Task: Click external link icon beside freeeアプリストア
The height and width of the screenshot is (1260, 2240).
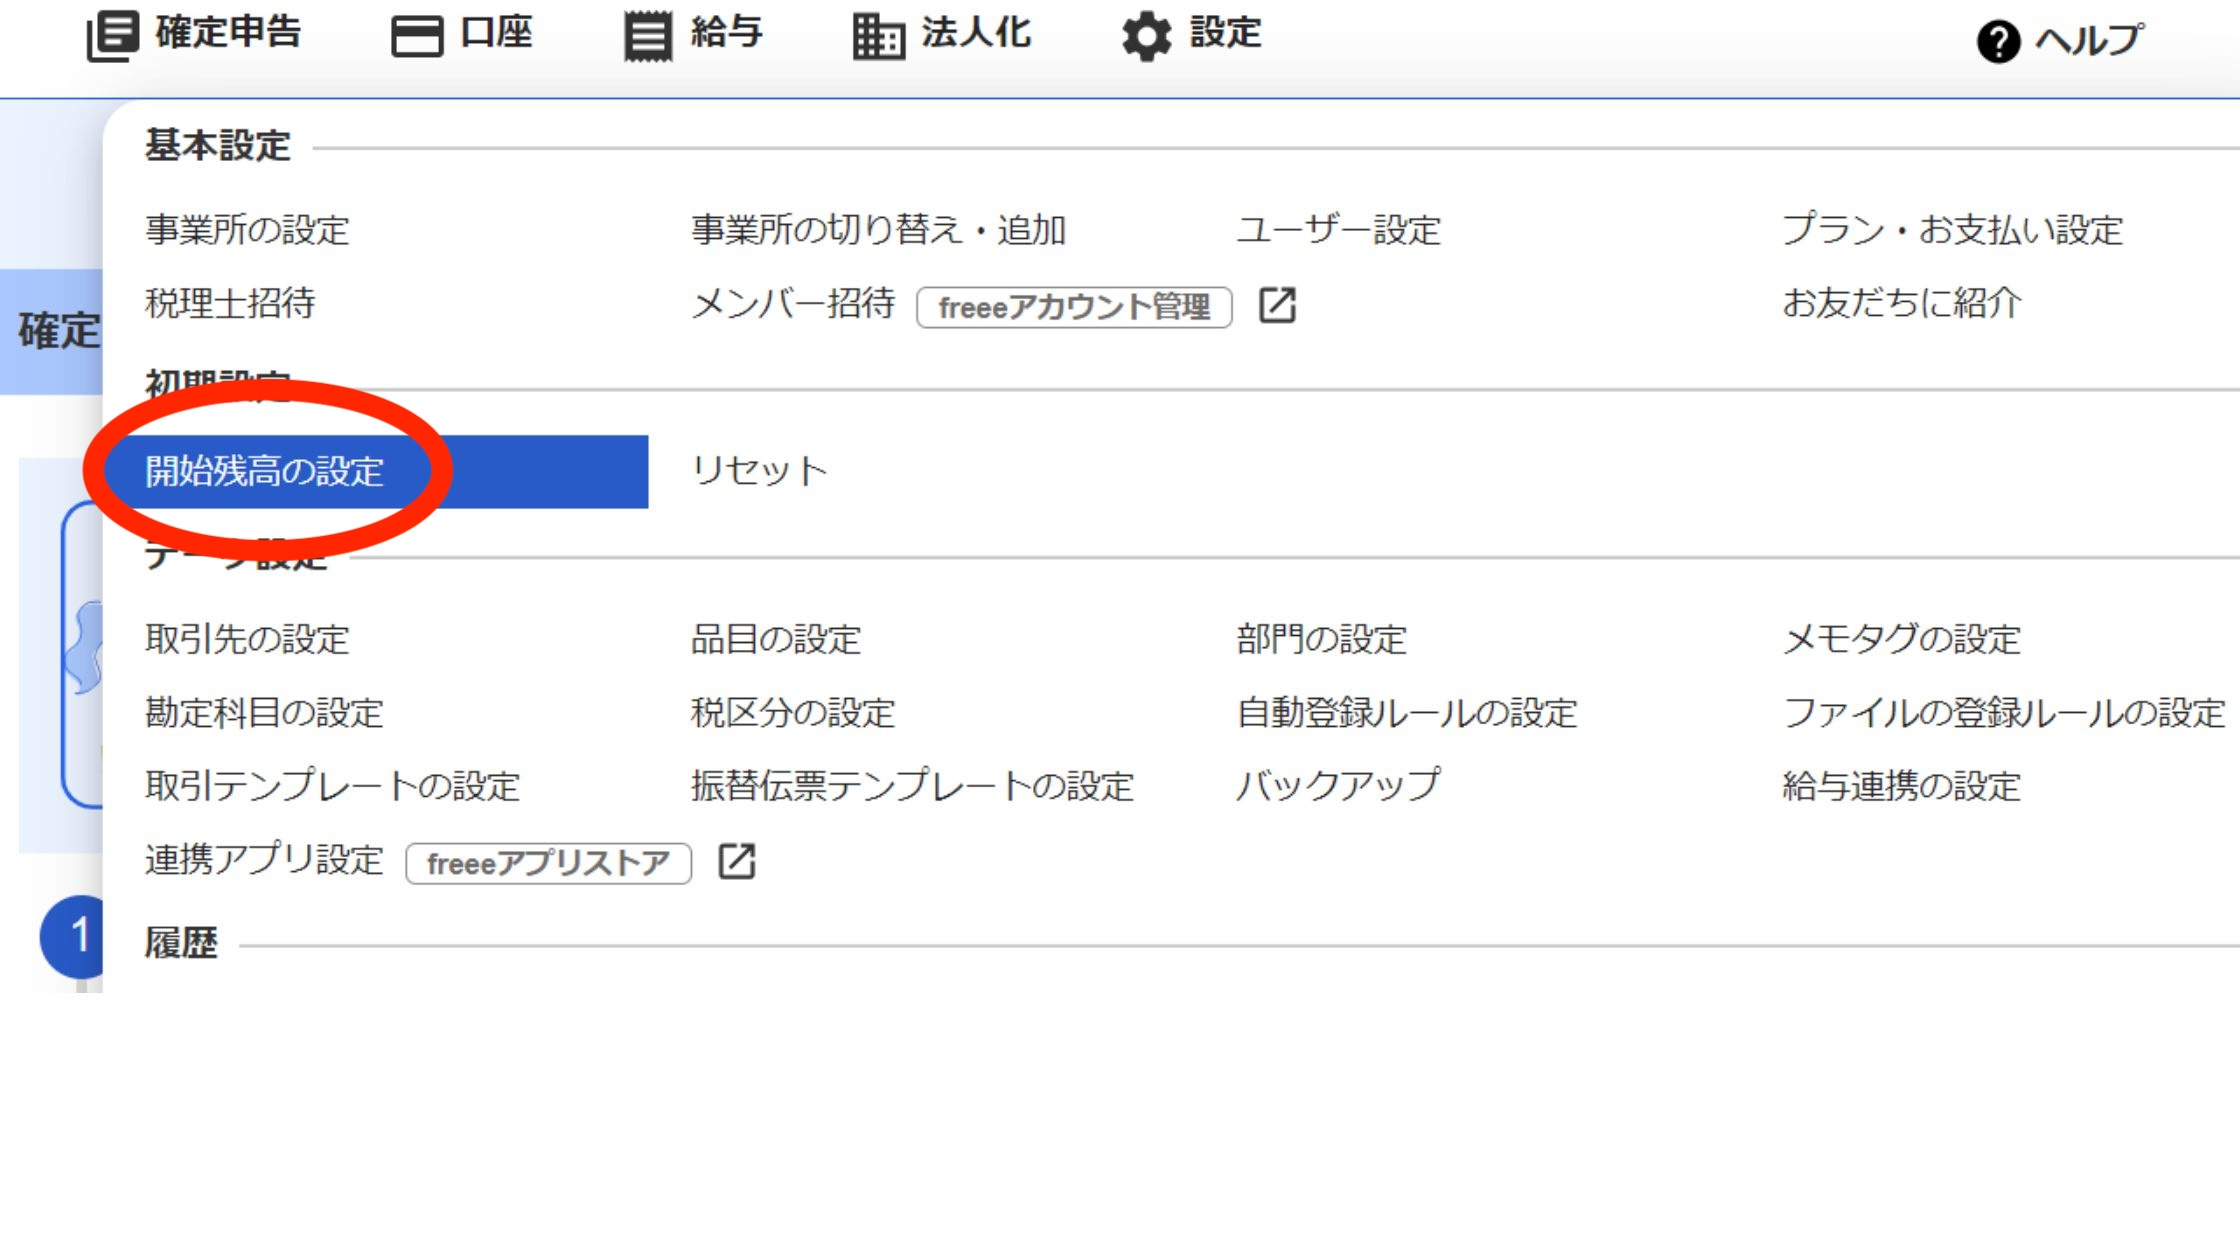Action: (x=737, y=861)
